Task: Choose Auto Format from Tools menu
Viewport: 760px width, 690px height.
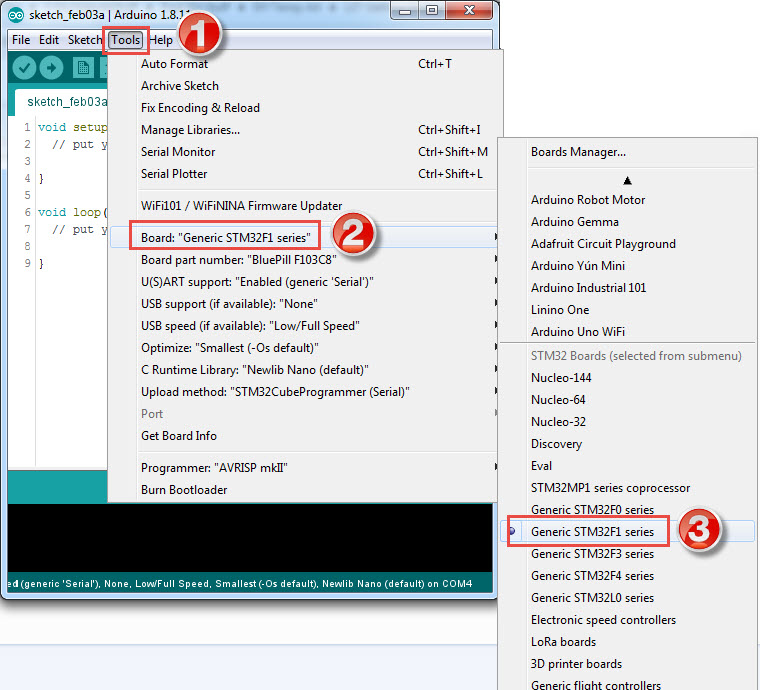Action: [x=304, y=64]
